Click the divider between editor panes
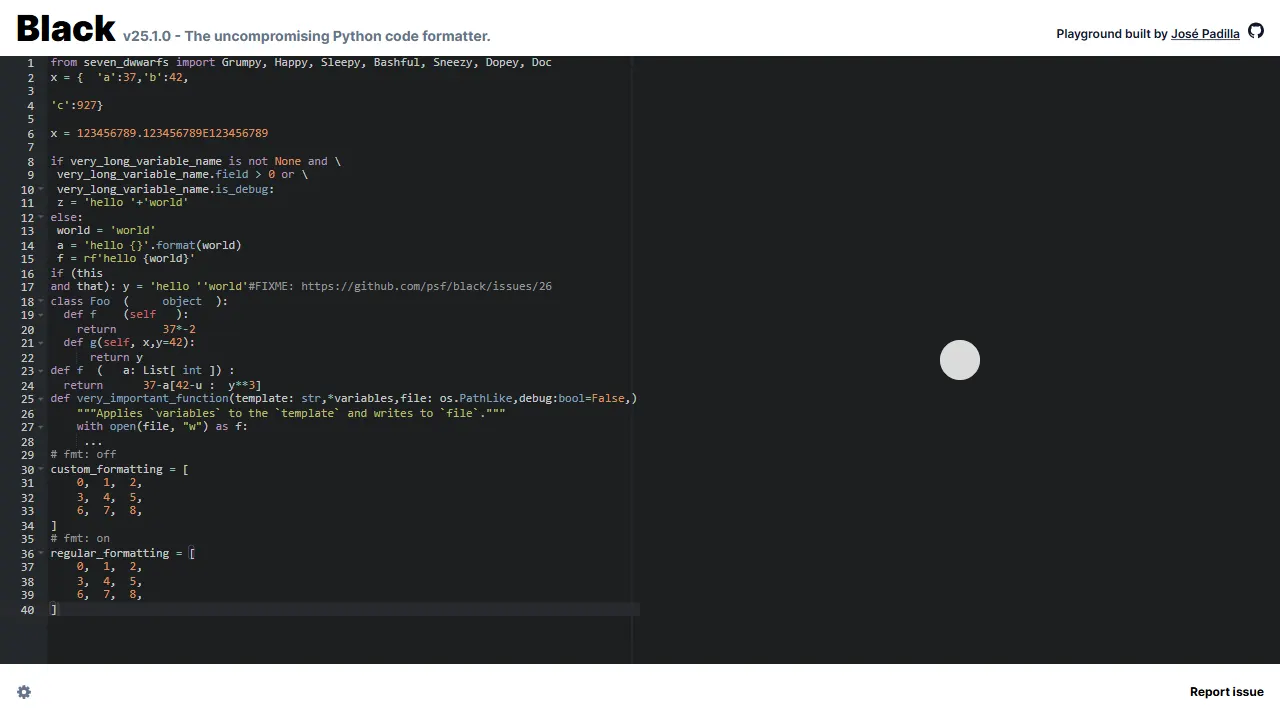 click(x=632, y=360)
